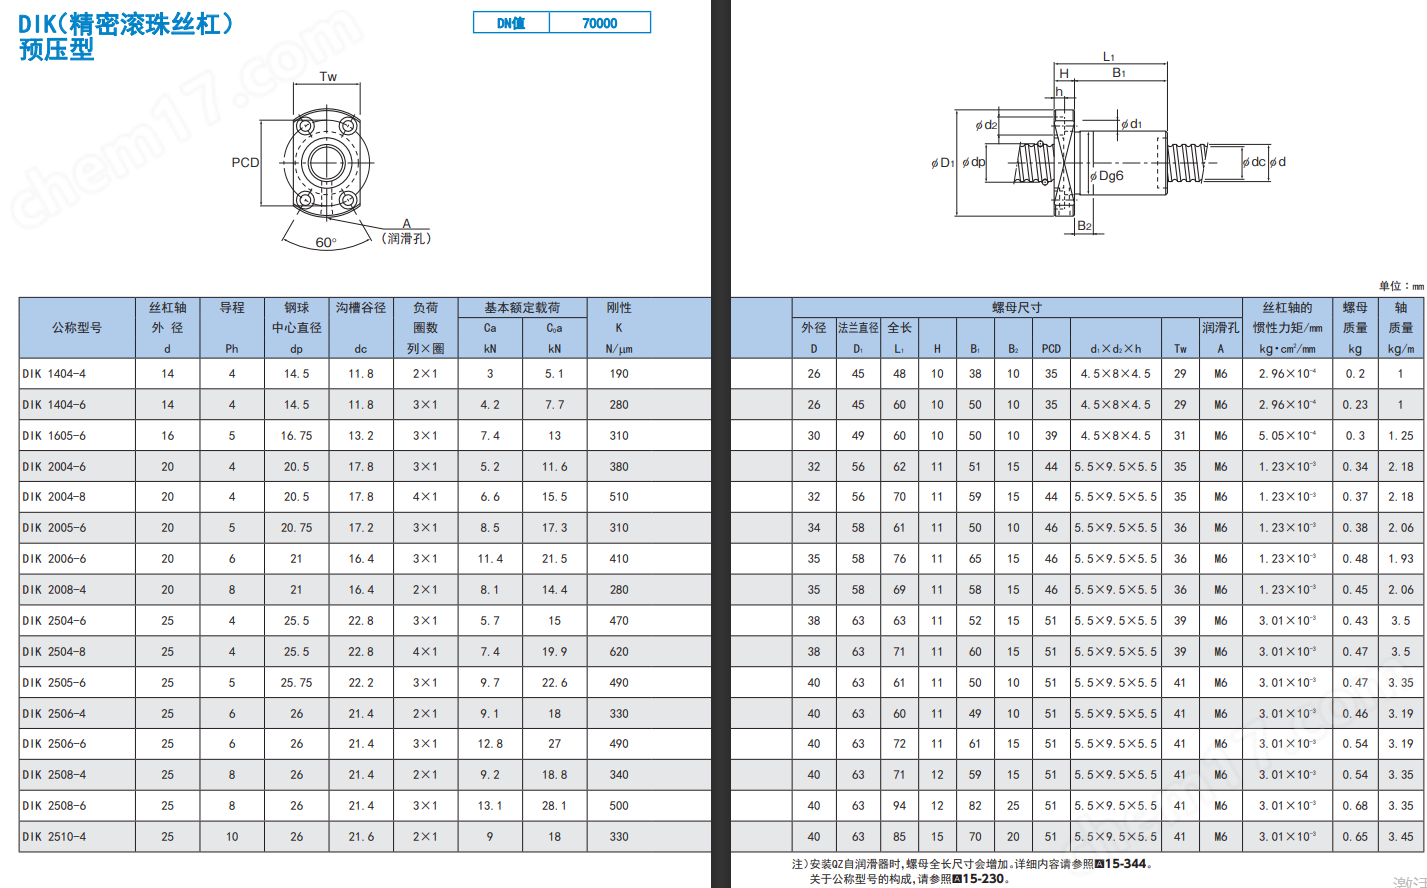Screen dimensions: 1427x888
Task: Select the DIK 2008-4 row label
Action: point(54,590)
